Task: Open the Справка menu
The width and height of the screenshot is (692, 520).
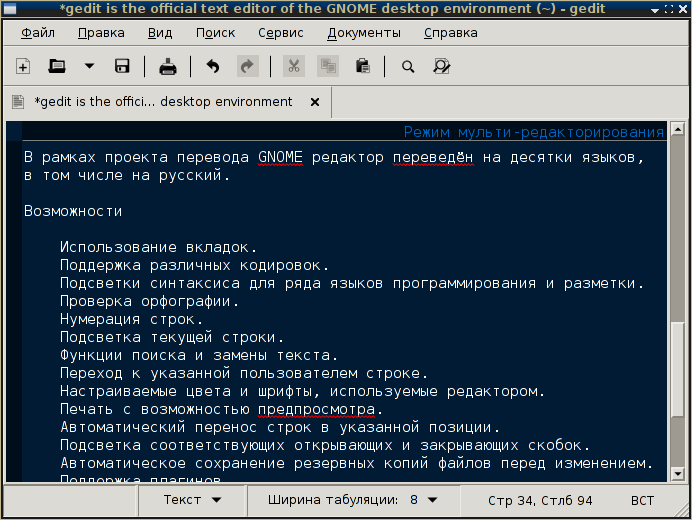Action: click(451, 33)
